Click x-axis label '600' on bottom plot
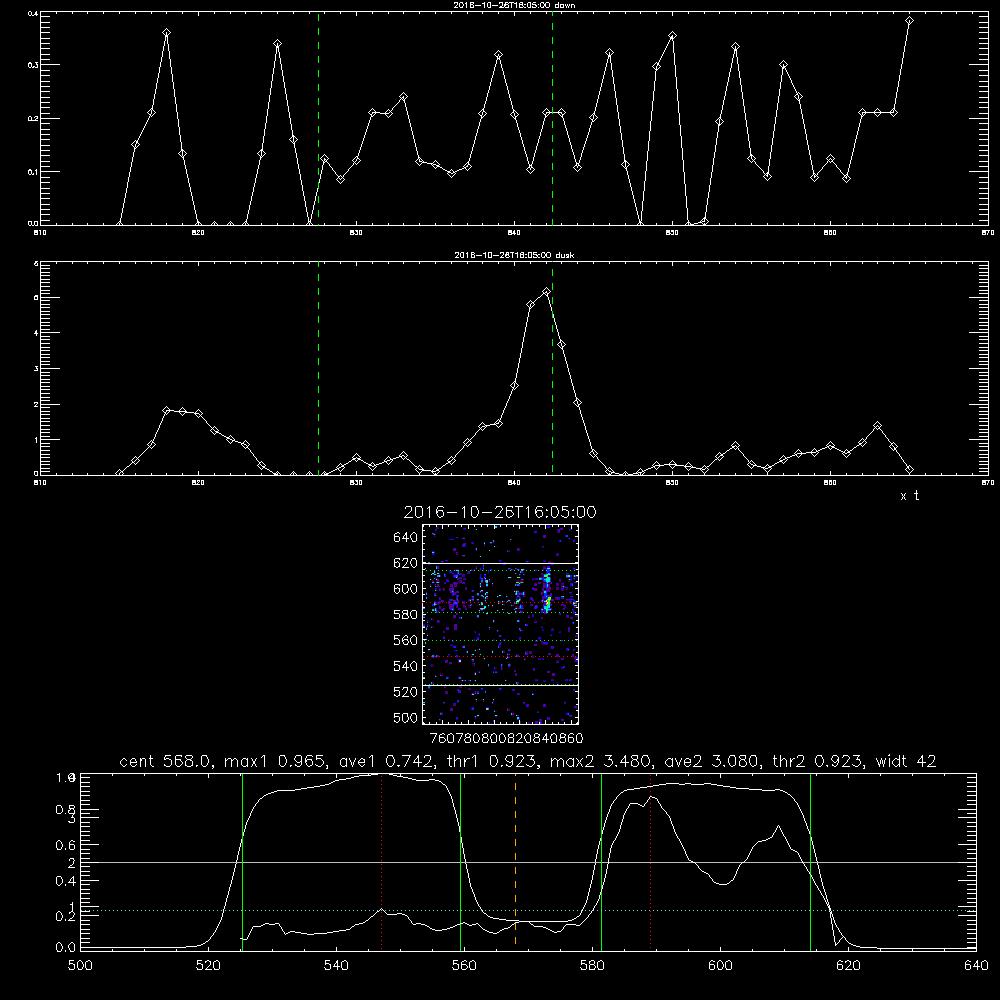Viewport: 1000px width, 1000px height. point(721,966)
